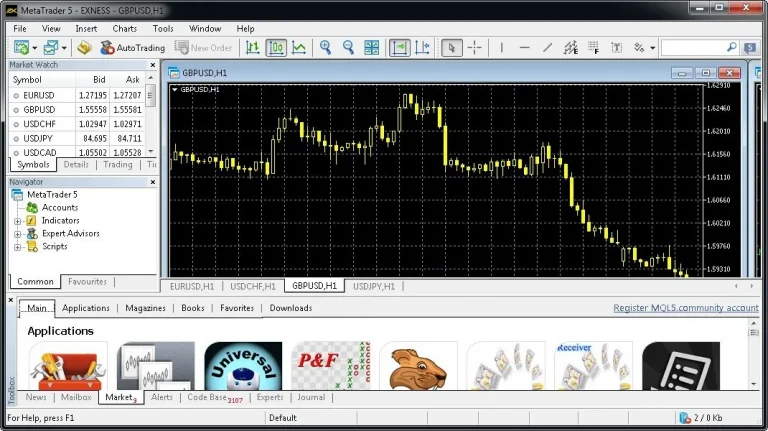Image resolution: width=768 pixels, height=431 pixels.
Task: Close the Market Watch panel
Action: [x=153, y=65]
